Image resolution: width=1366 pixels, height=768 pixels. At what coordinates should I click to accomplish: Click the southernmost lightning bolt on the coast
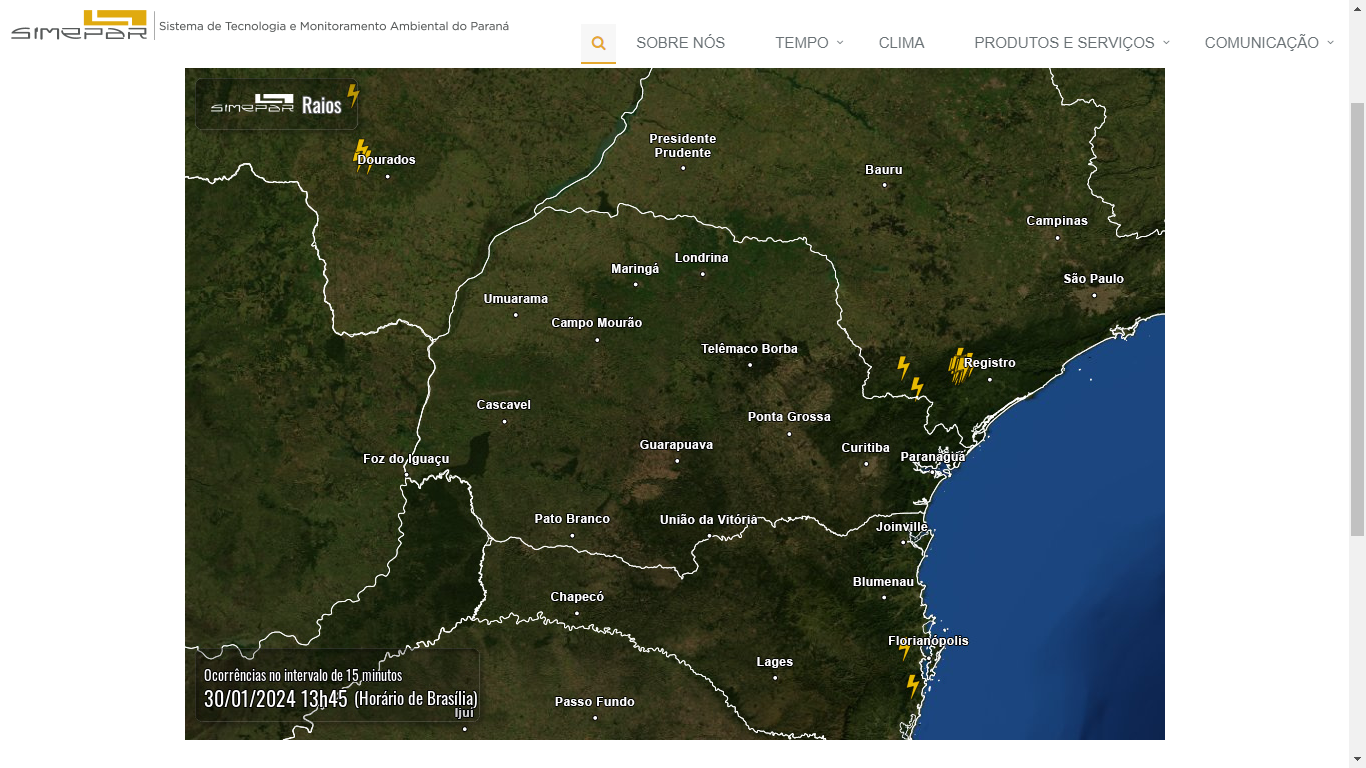click(912, 685)
